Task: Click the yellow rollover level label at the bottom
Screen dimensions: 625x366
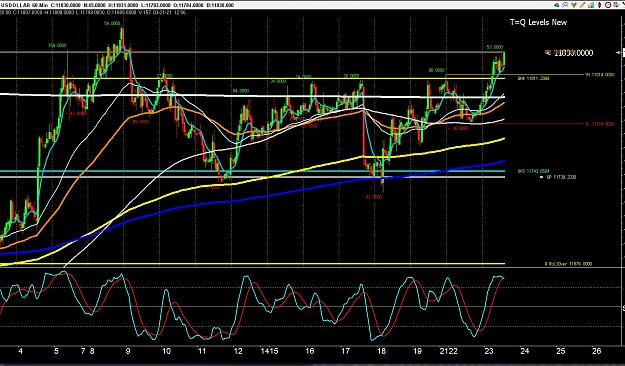Action: coord(568,264)
